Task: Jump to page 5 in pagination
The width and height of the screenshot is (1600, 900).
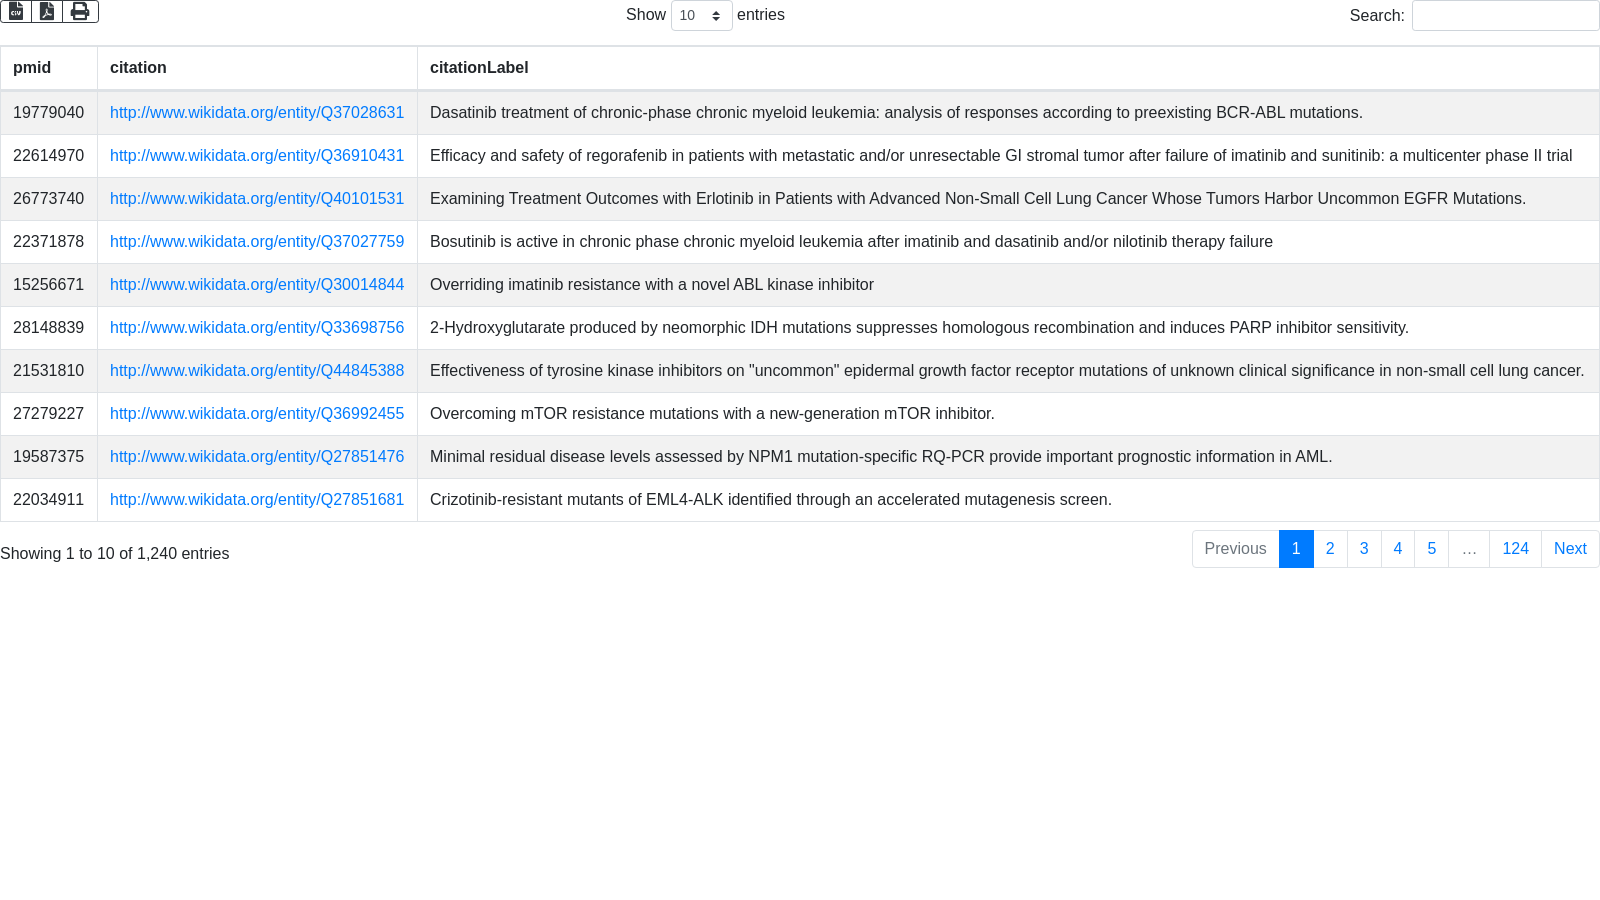Action: 1431,549
